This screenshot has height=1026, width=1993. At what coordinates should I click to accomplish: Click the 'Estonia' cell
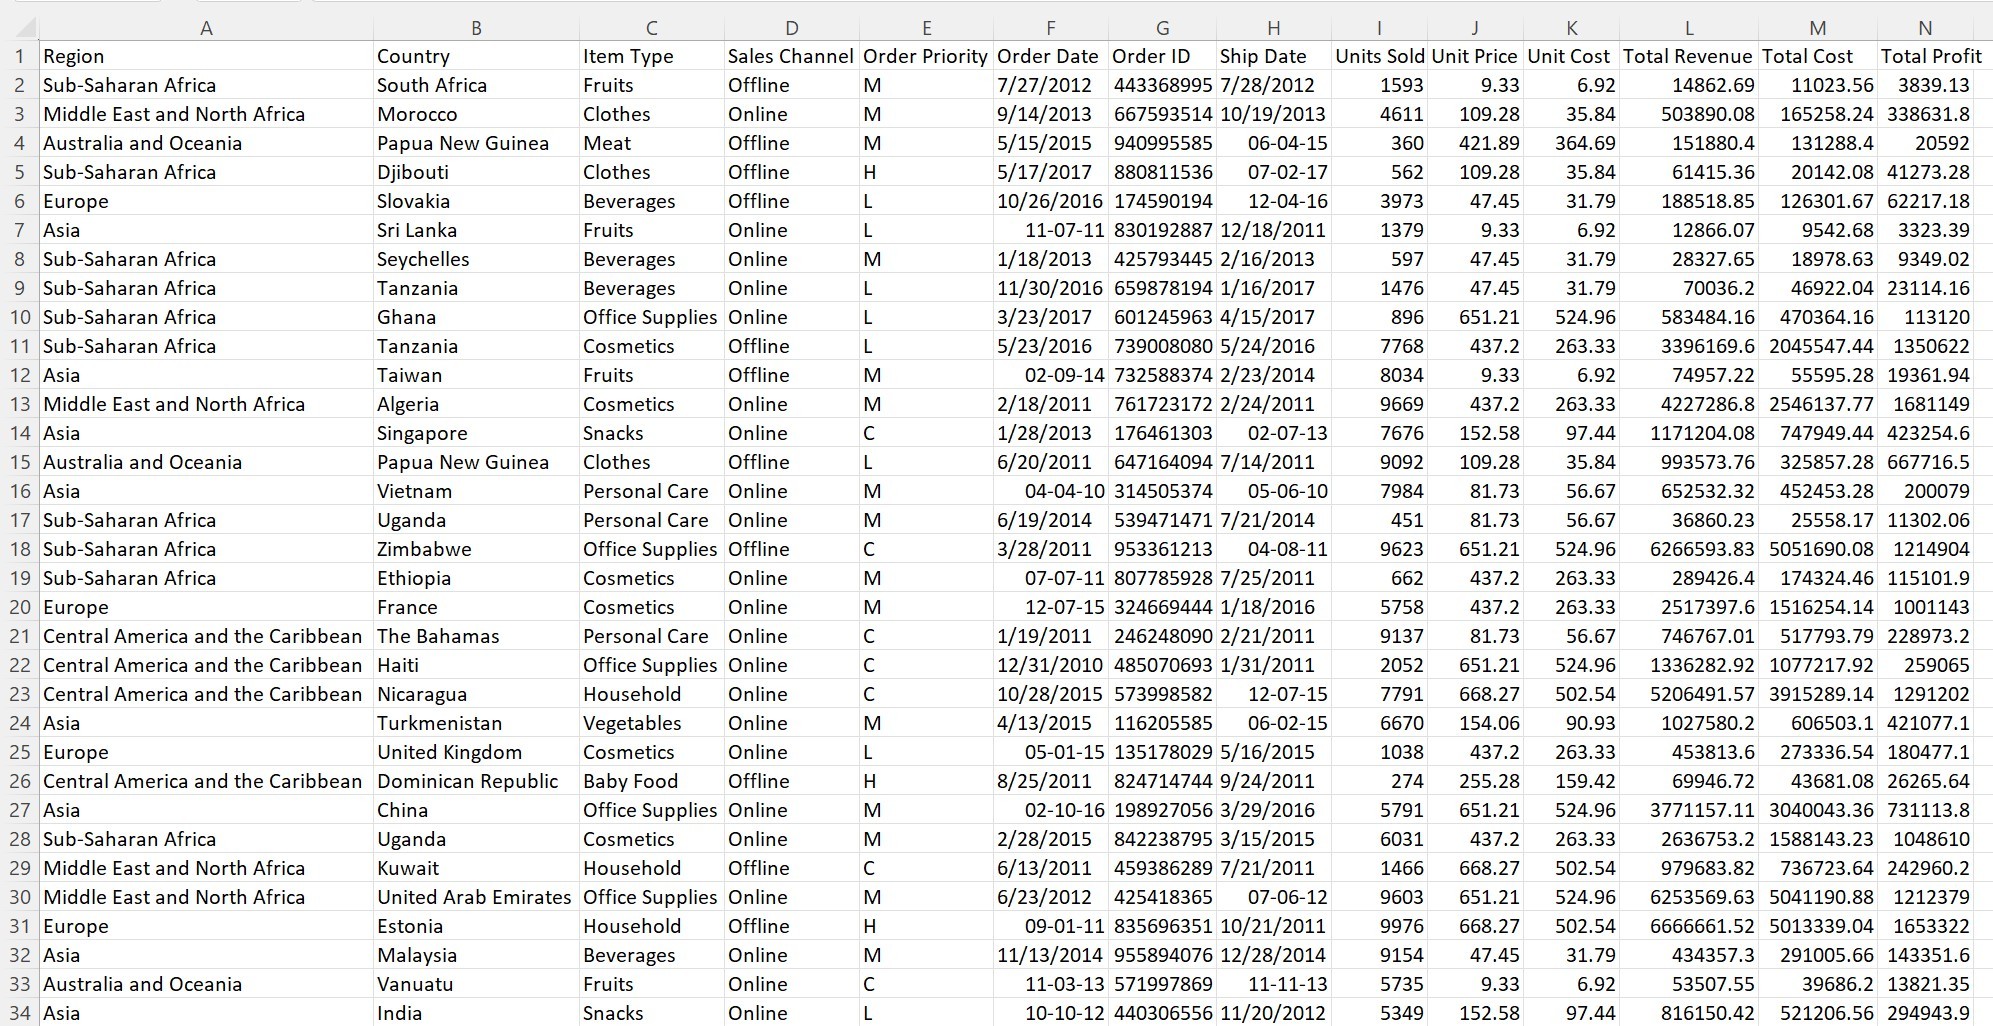(476, 926)
